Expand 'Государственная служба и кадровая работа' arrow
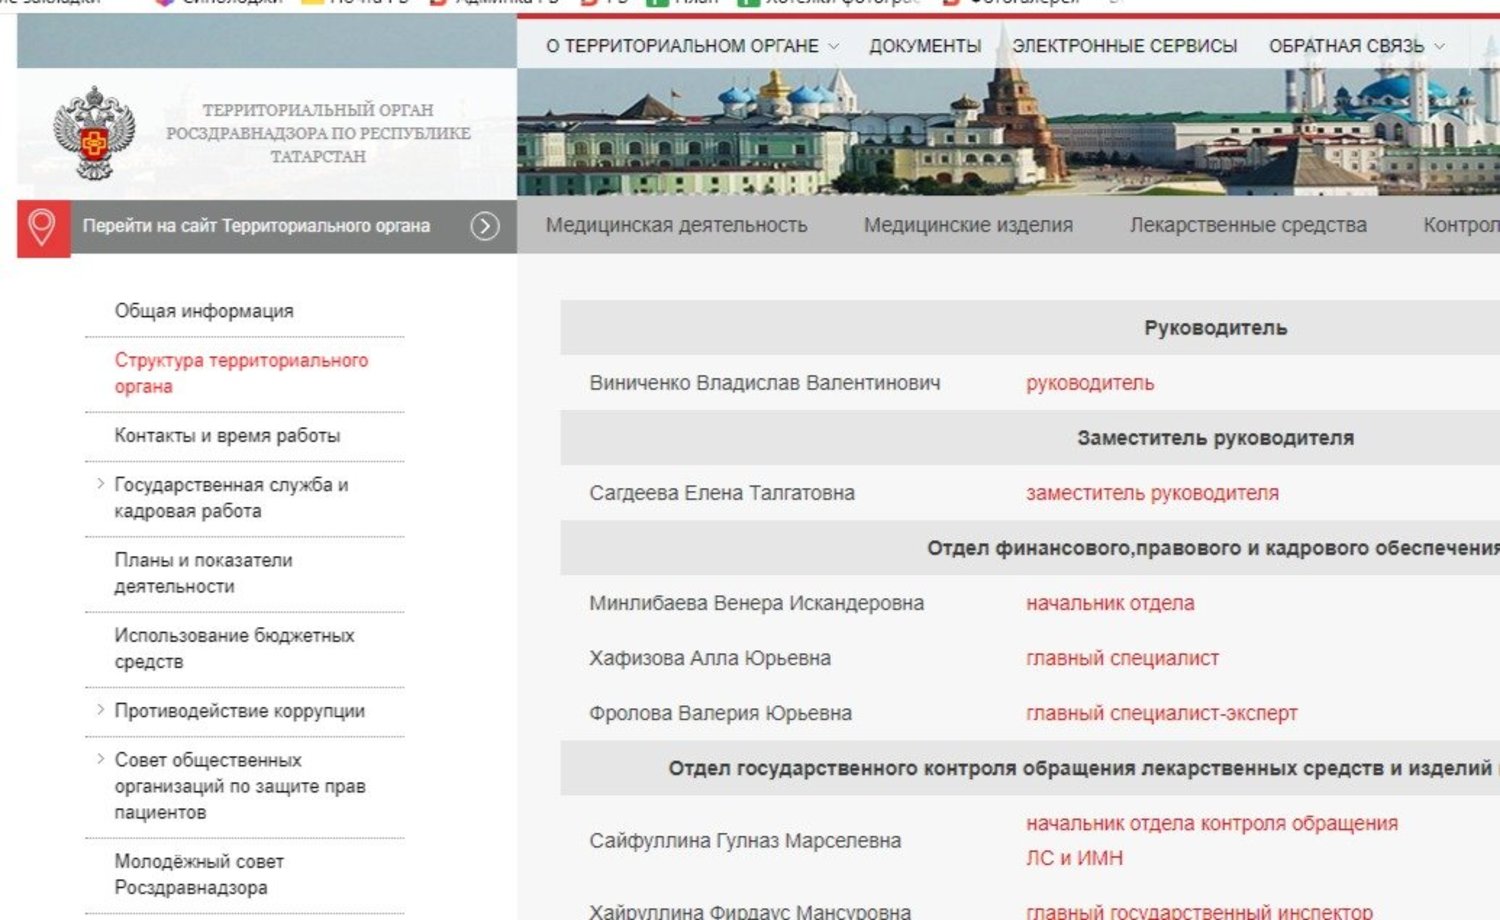 (x=100, y=484)
